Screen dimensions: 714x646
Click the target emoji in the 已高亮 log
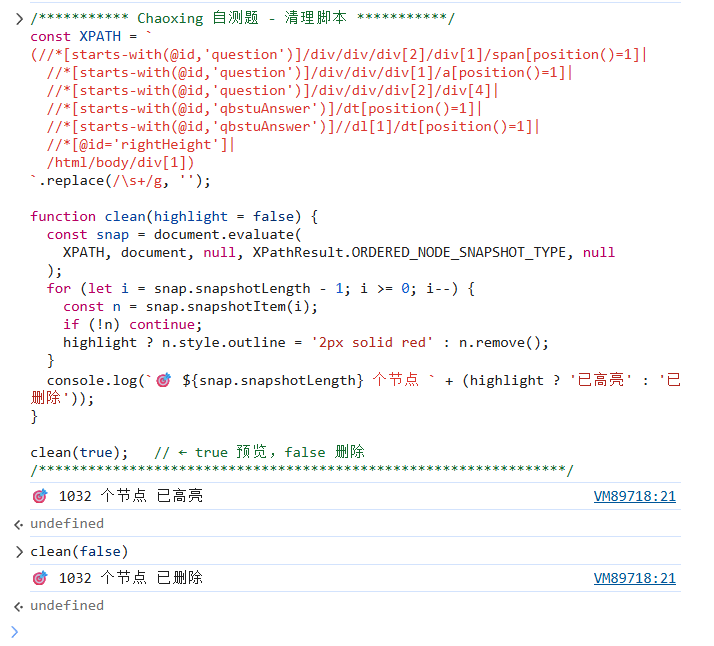point(40,496)
